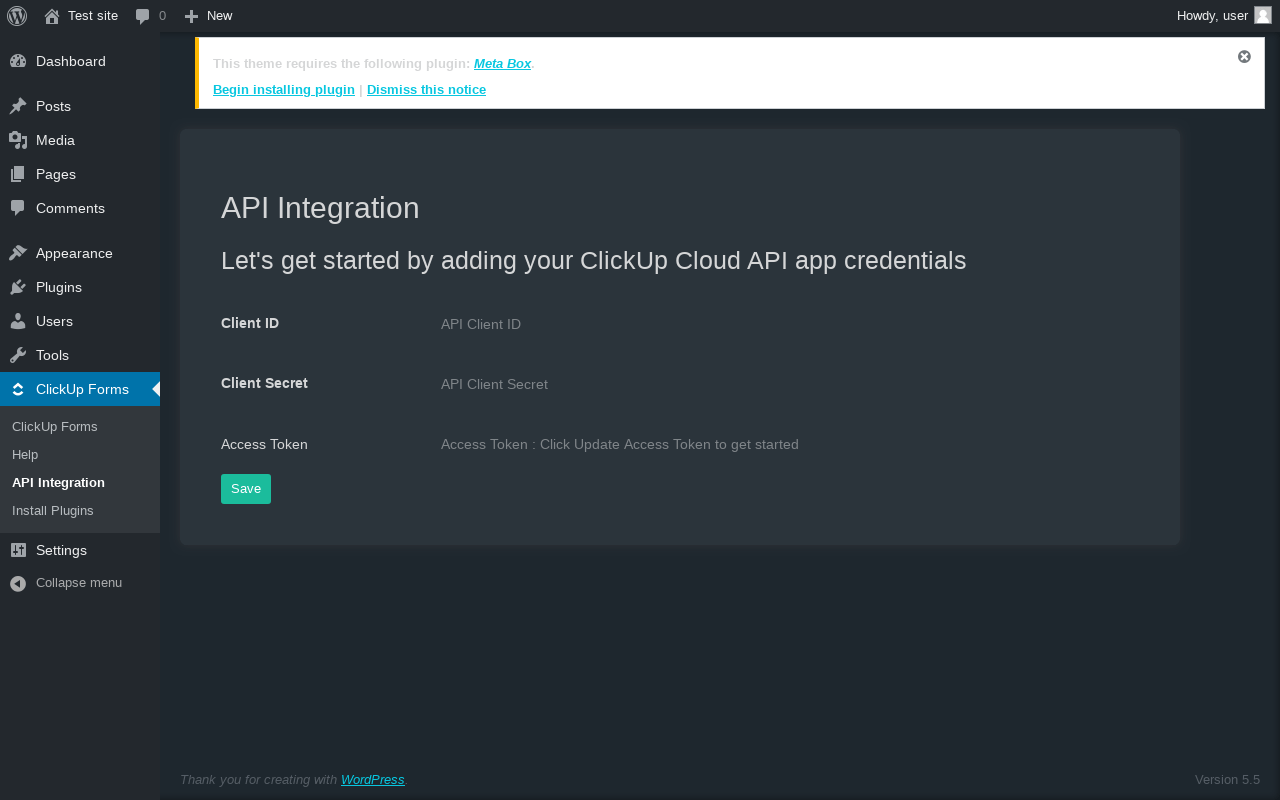Go to the Posts menu
Viewport: 1280px width, 800px height.
pos(80,106)
